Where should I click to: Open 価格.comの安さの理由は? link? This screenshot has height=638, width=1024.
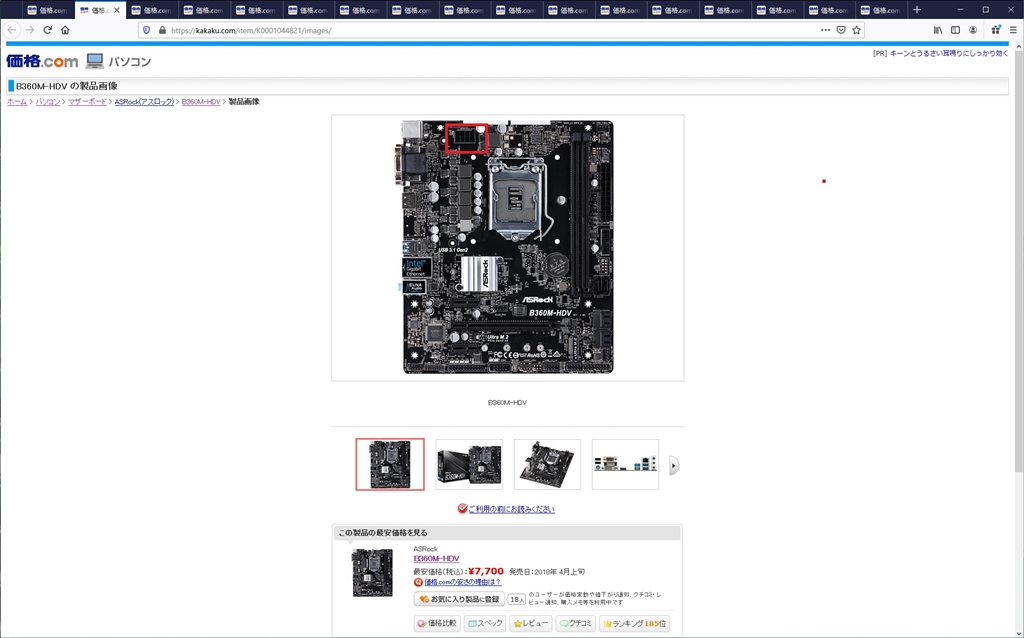pos(462,582)
